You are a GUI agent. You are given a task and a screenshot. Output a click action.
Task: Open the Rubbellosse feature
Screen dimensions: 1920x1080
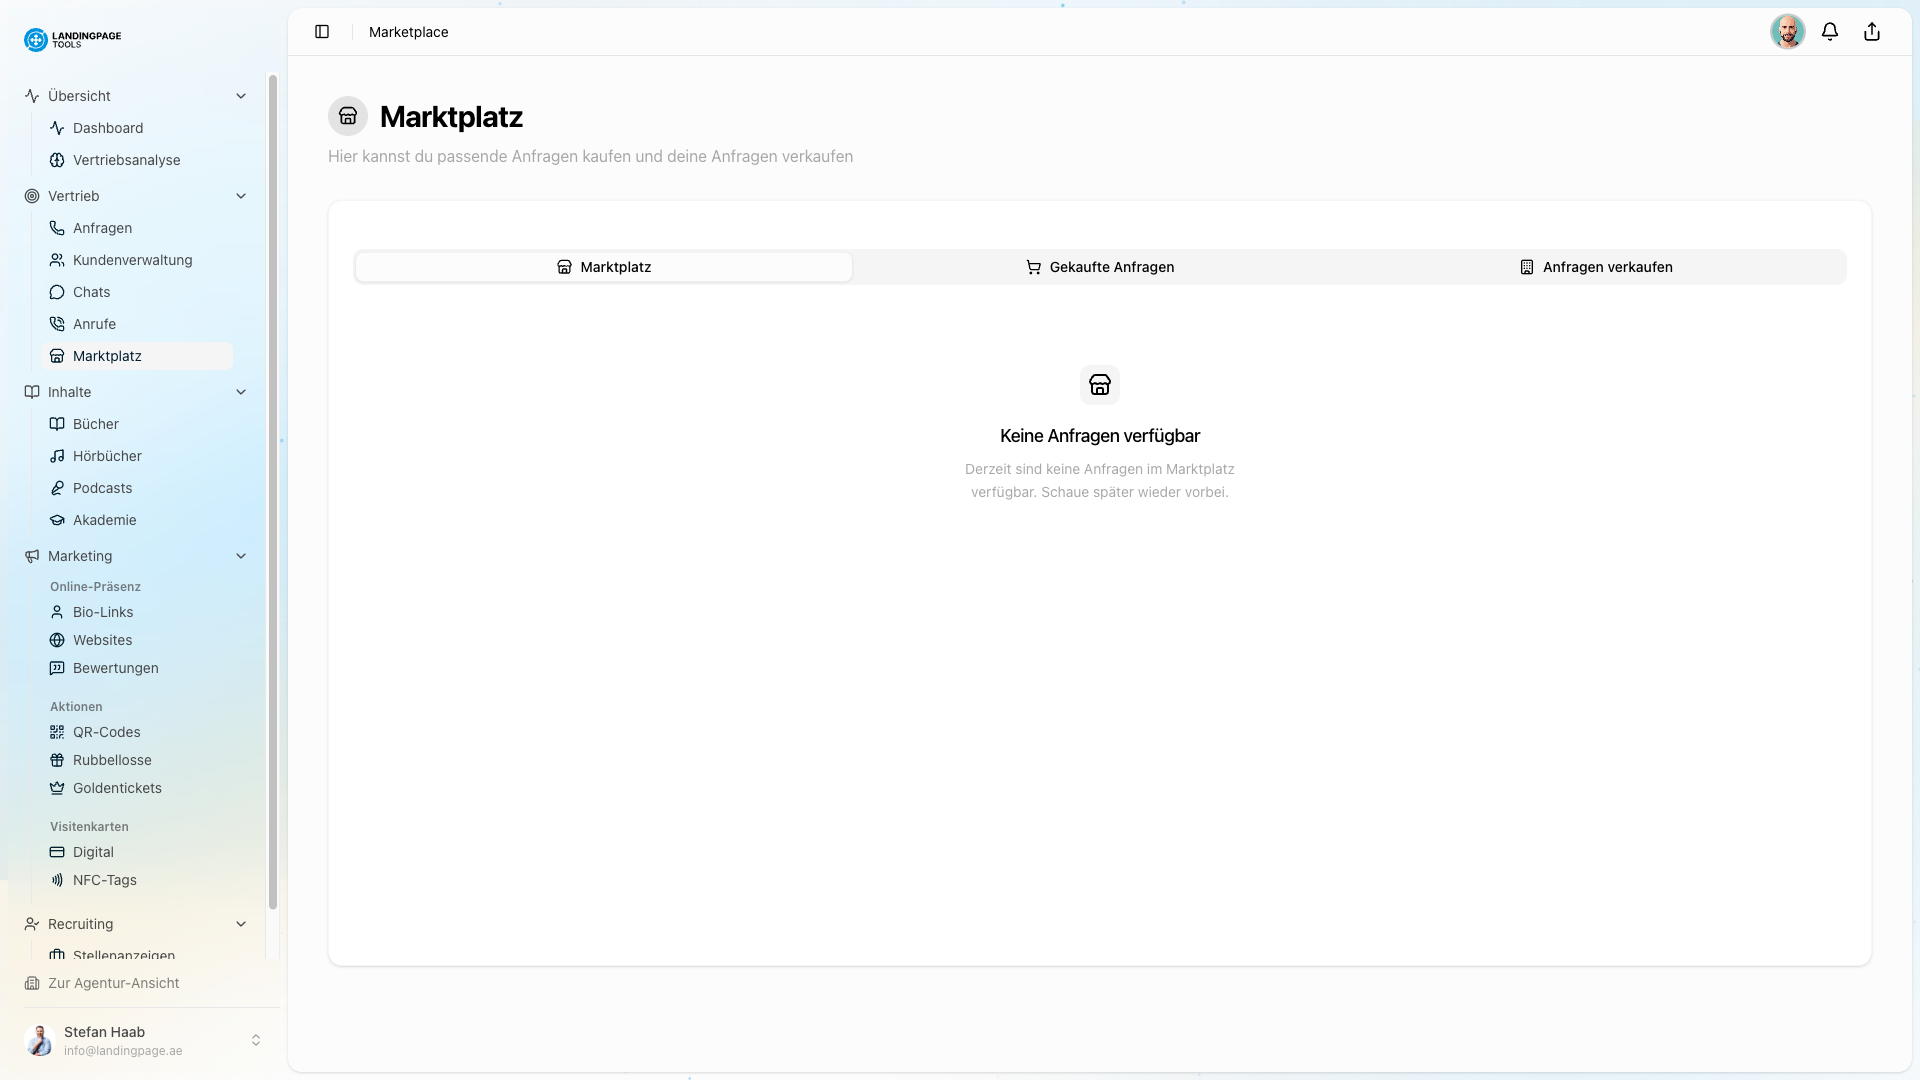coord(111,759)
